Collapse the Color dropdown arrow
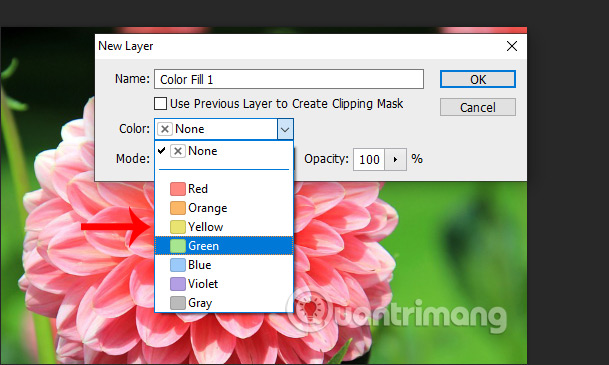The image size is (609, 365). point(285,129)
